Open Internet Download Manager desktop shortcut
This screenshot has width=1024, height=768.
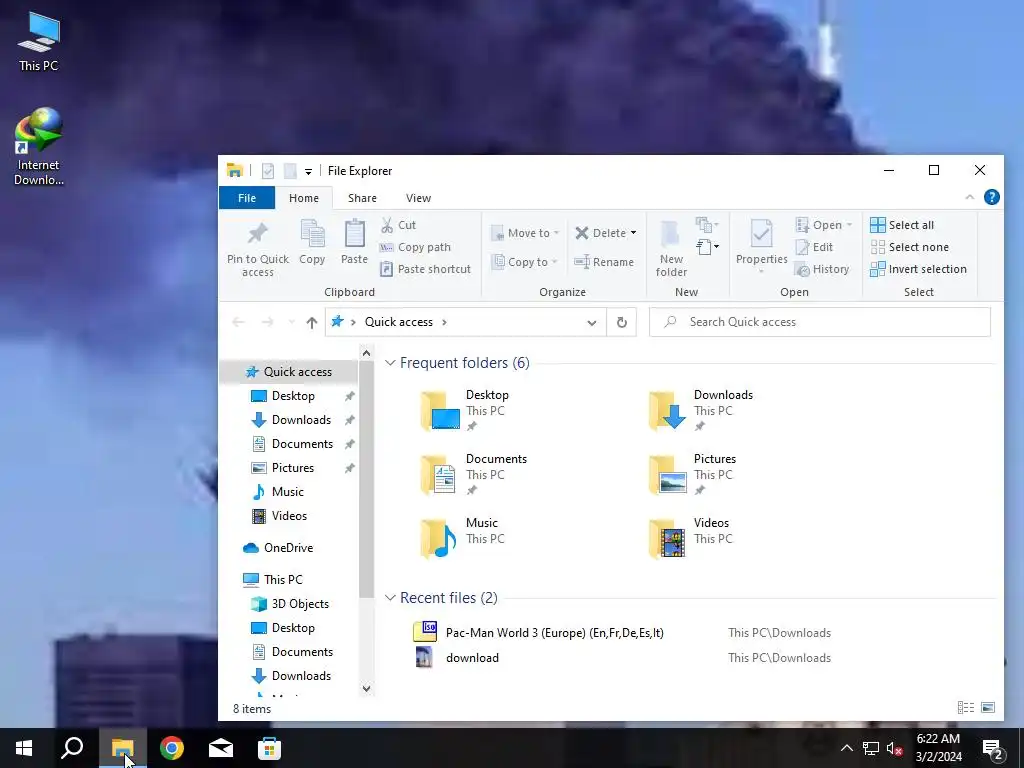click(x=39, y=147)
